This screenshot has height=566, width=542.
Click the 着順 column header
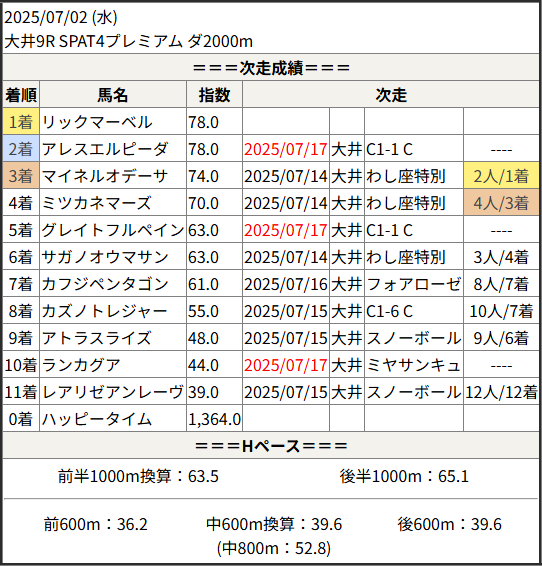tap(21, 95)
